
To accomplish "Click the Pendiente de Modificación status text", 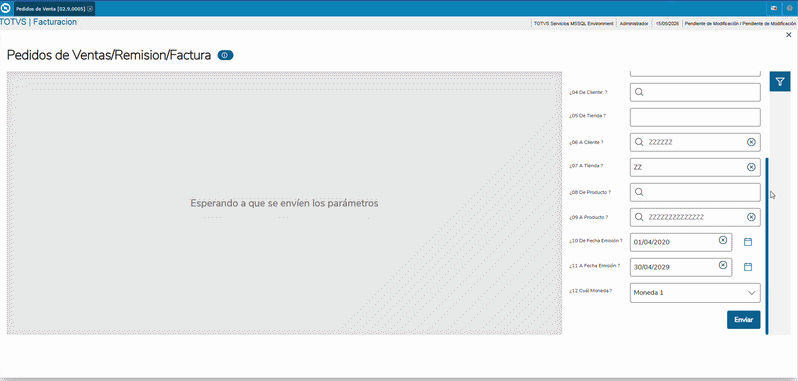I will (740, 23).
